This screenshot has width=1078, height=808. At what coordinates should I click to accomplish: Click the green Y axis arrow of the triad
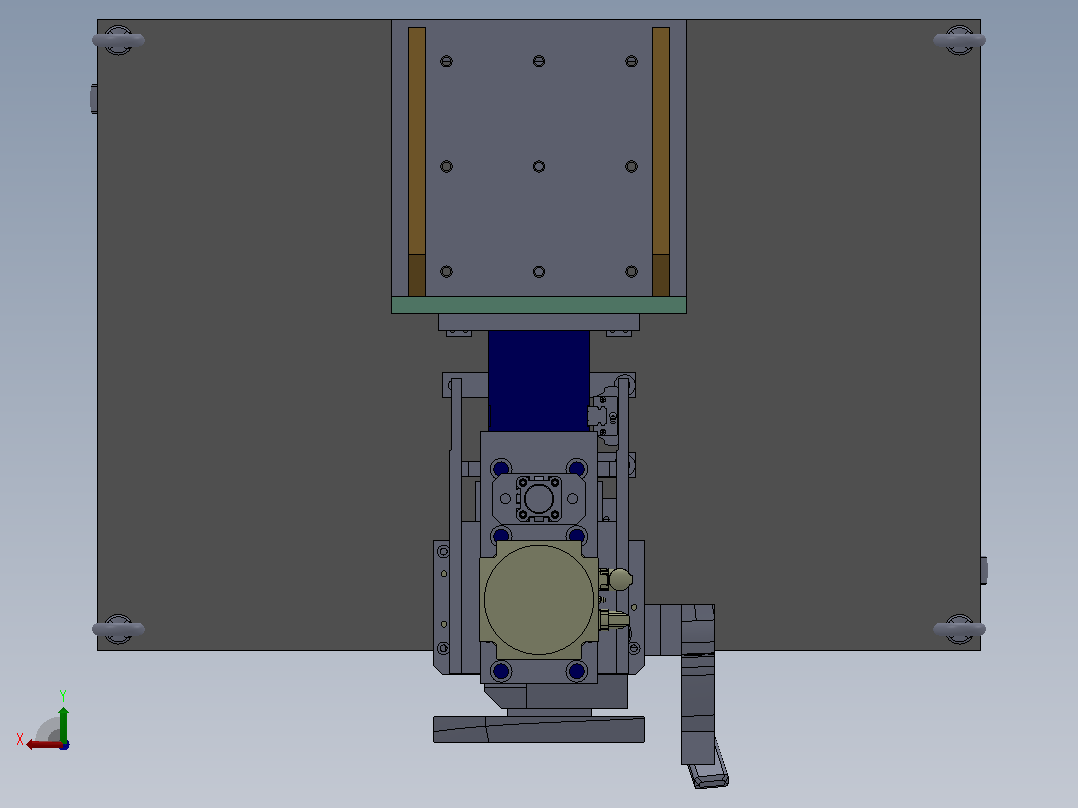tap(63, 723)
